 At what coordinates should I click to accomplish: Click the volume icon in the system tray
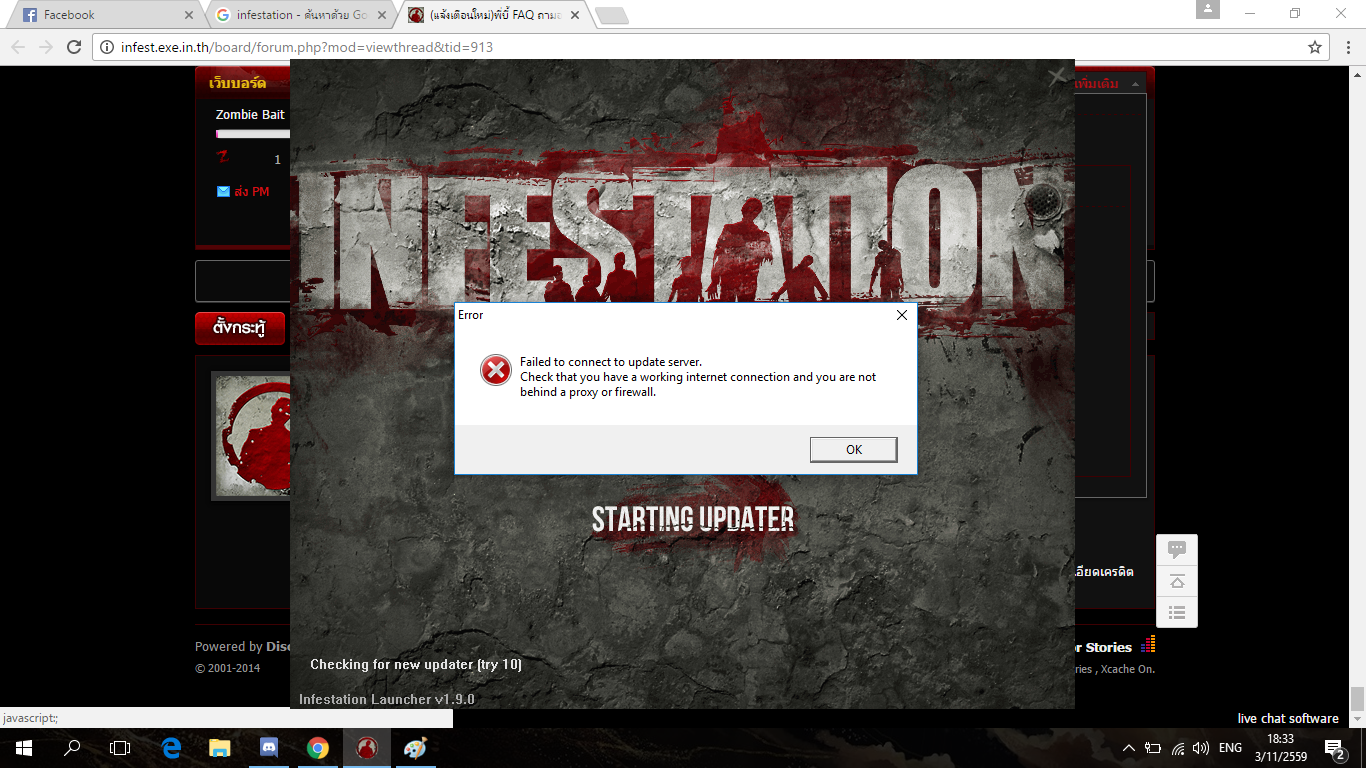tap(1201, 747)
